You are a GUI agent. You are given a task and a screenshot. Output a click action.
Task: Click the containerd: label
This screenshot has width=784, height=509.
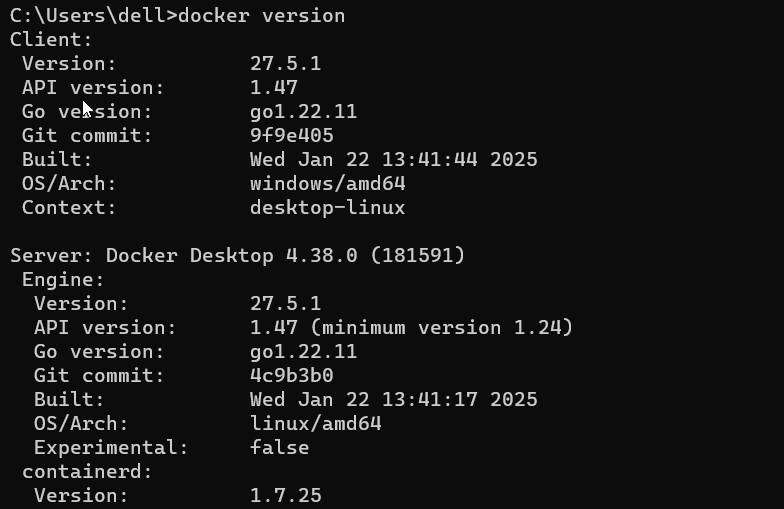click(87, 472)
